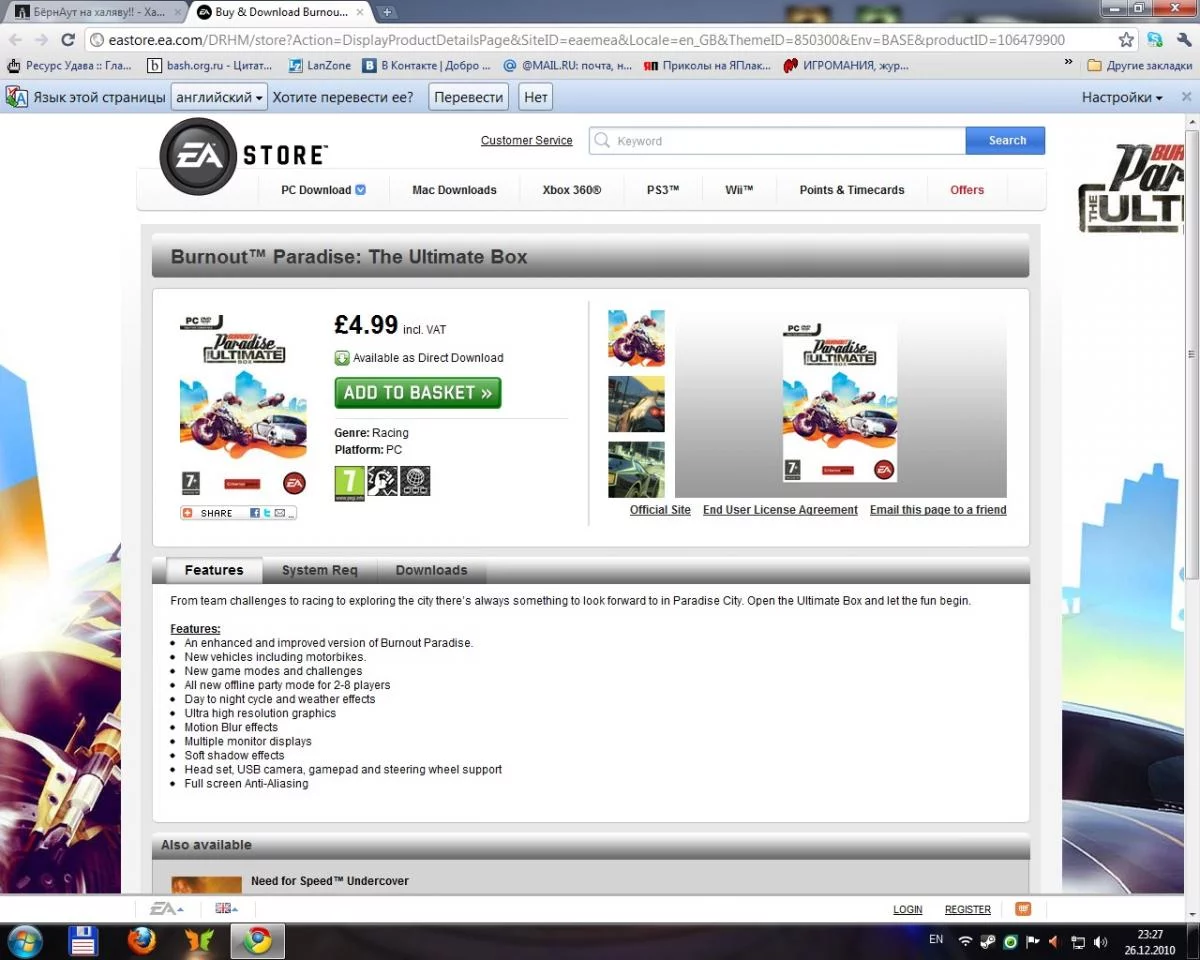
Task: Switch to the Downloads tab
Action: pos(431,570)
